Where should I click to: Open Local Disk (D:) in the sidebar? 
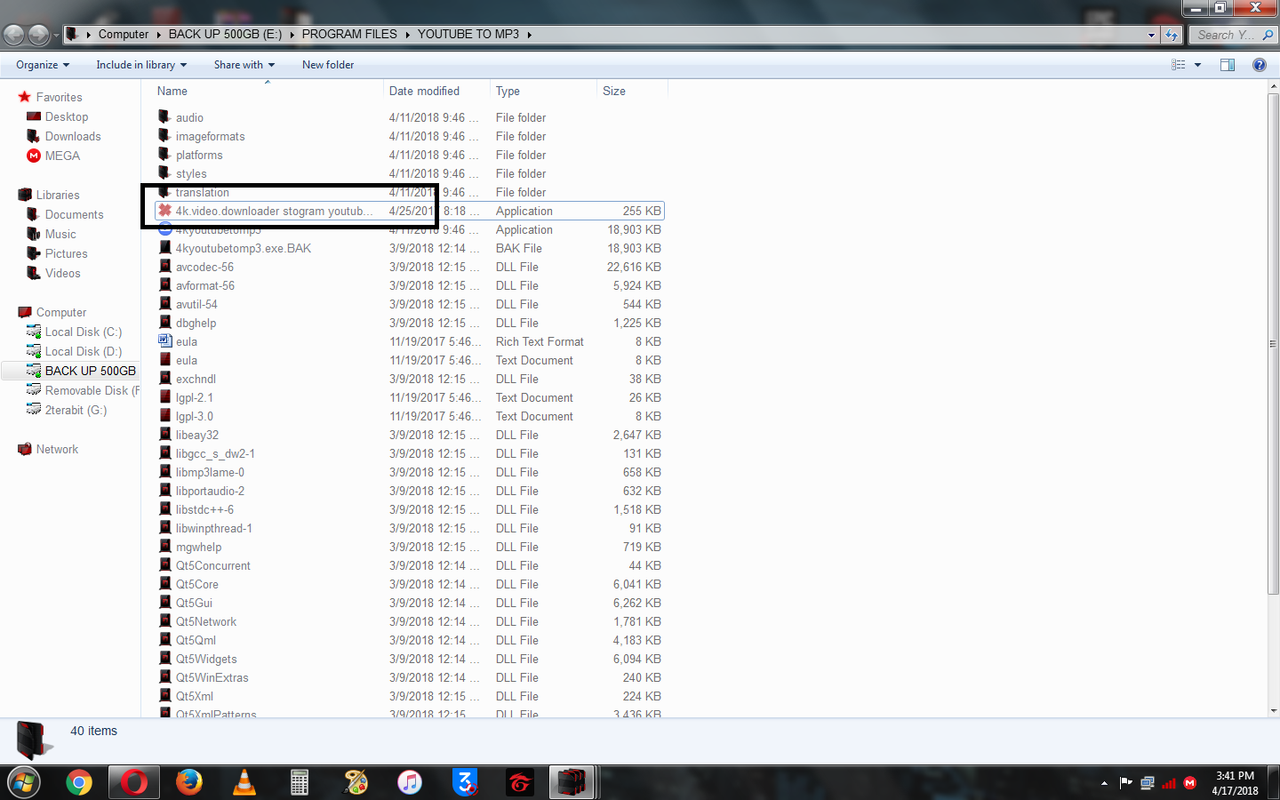(x=83, y=351)
